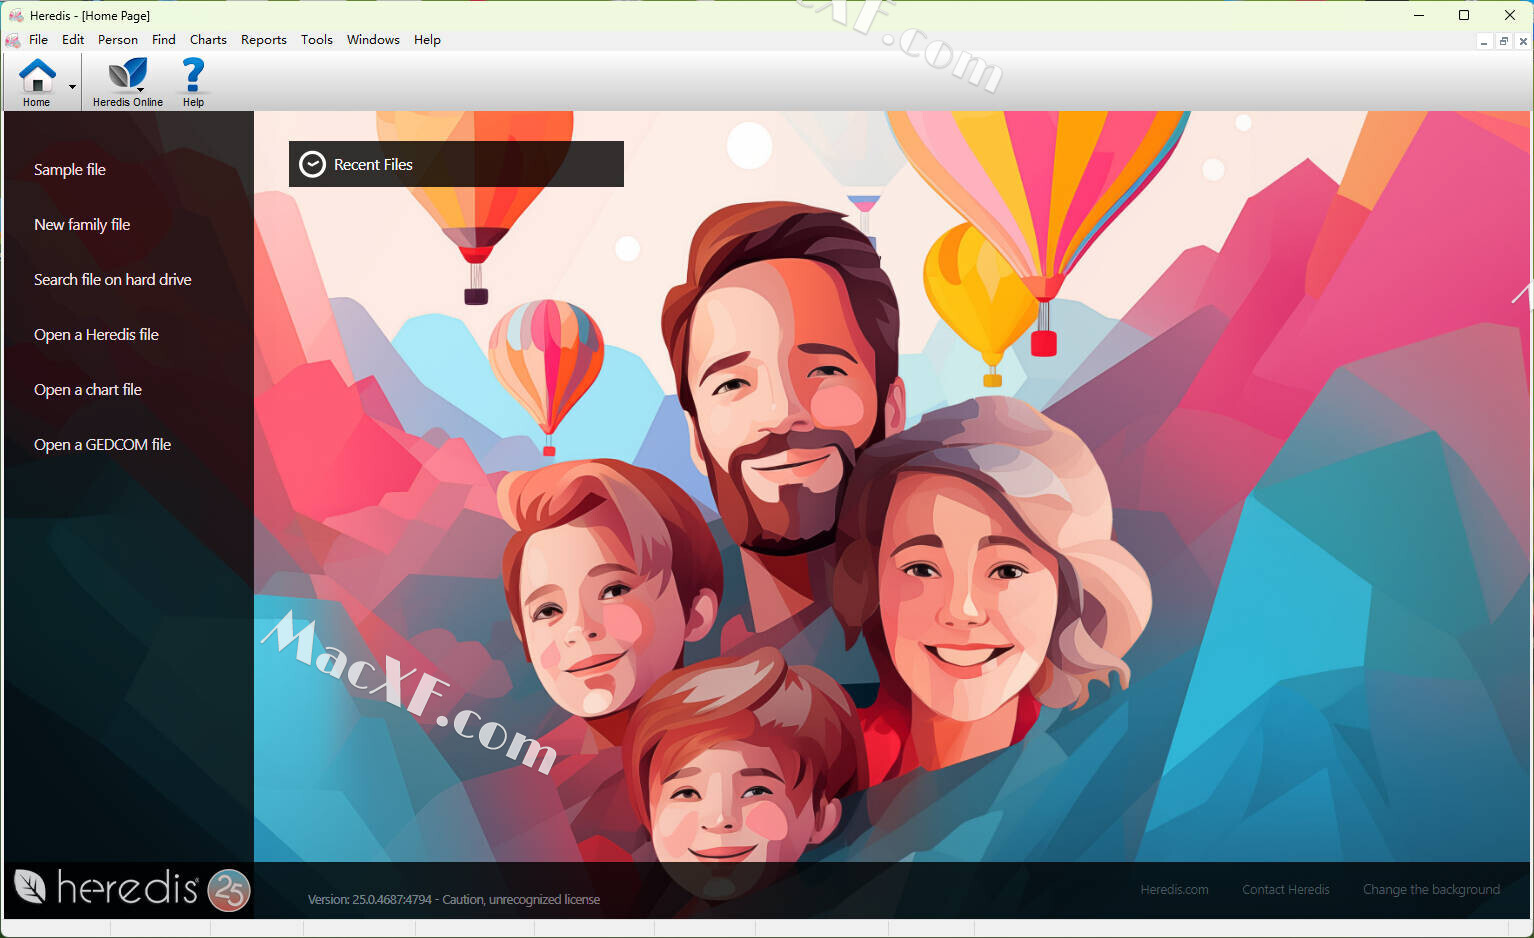1534x938 pixels.
Task: Click the Heredis 25 logo
Action: pos(131,889)
